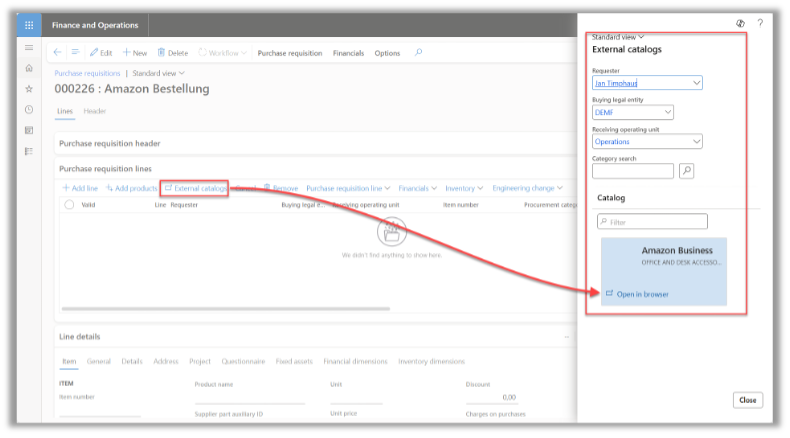Image resolution: width=790 pixels, height=438 pixels.
Task: Expand the Standard view selector on main page
Action: (x=158, y=73)
